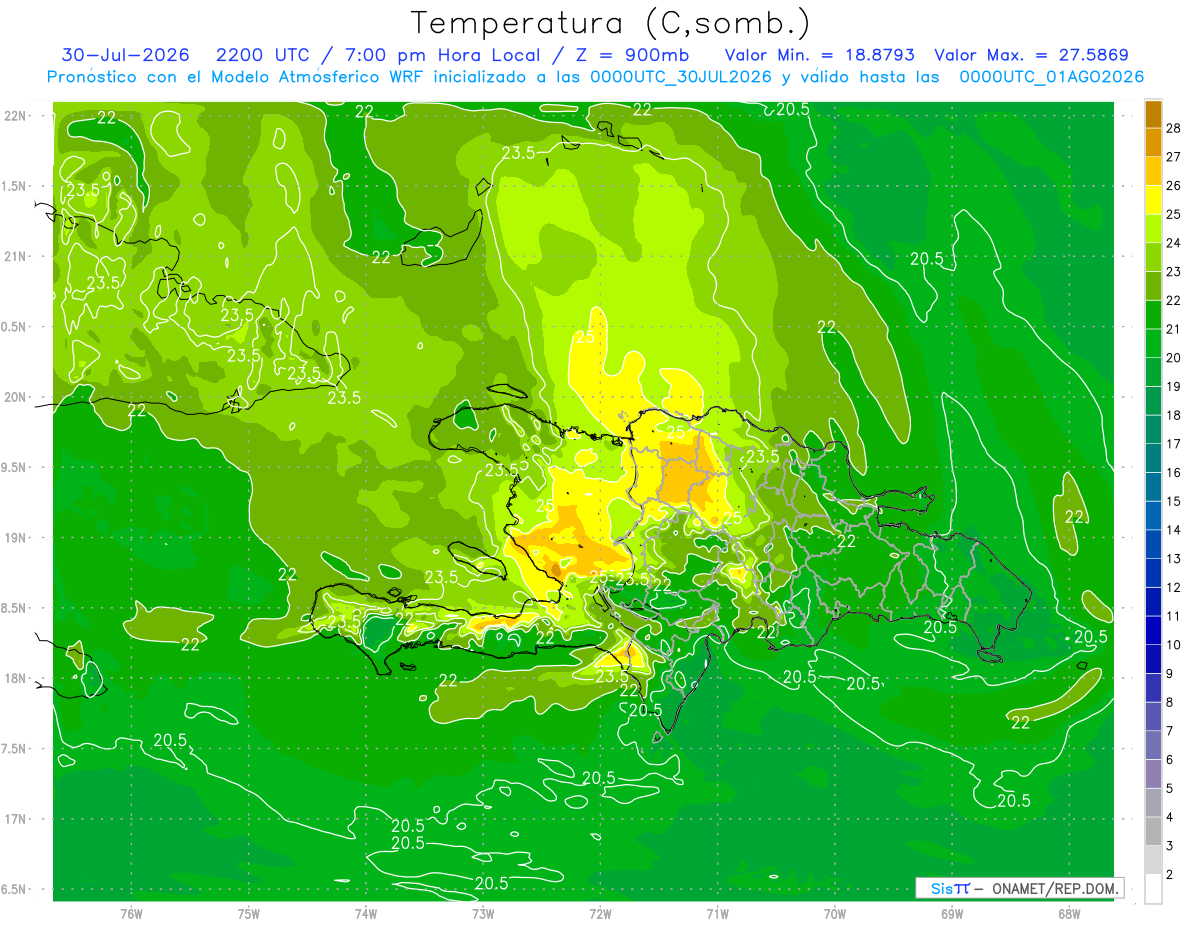Click the 20N latitude axis label
The image size is (1200, 927).
(15, 397)
